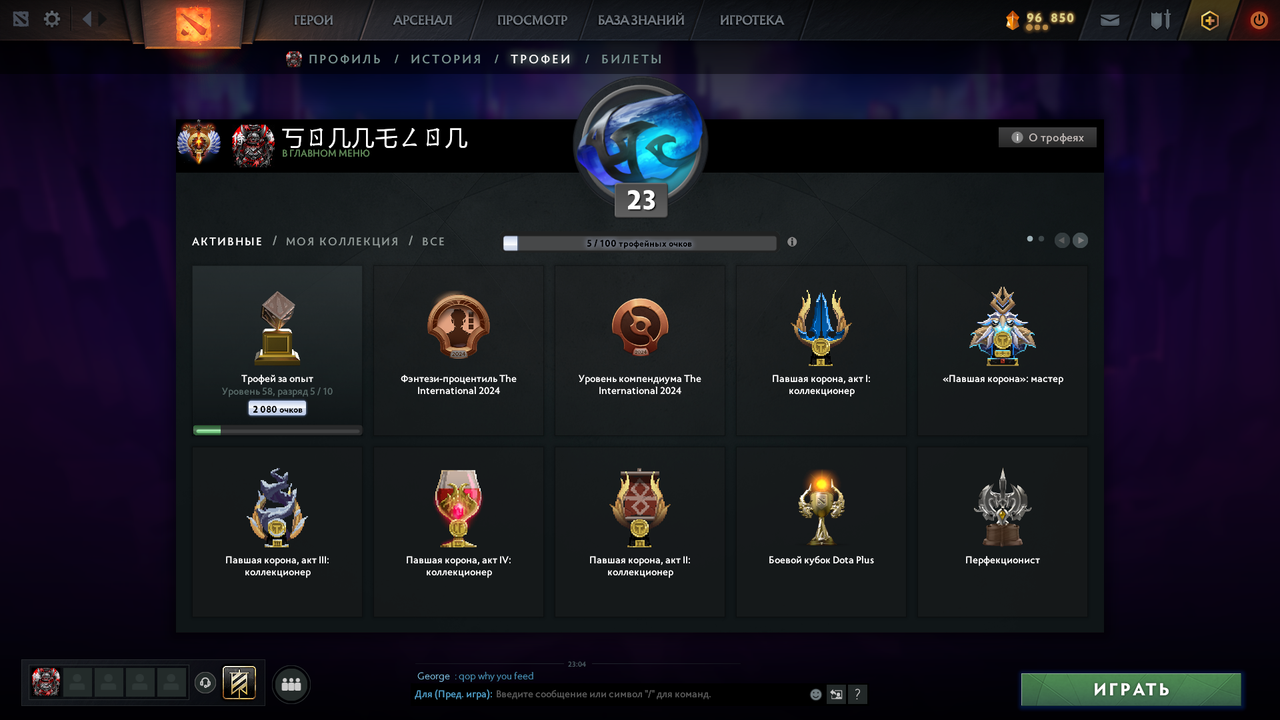Open the party finder group icon
The image size is (1280, 720).
tap(291, 684)
